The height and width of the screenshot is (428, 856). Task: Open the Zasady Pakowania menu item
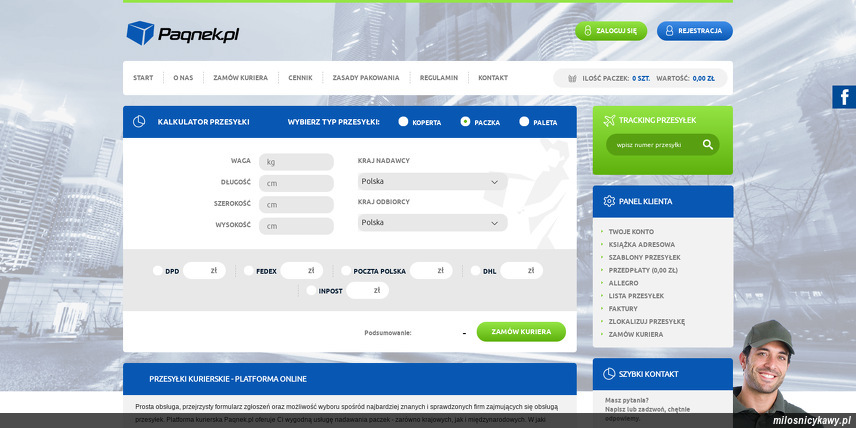point(365,78)
